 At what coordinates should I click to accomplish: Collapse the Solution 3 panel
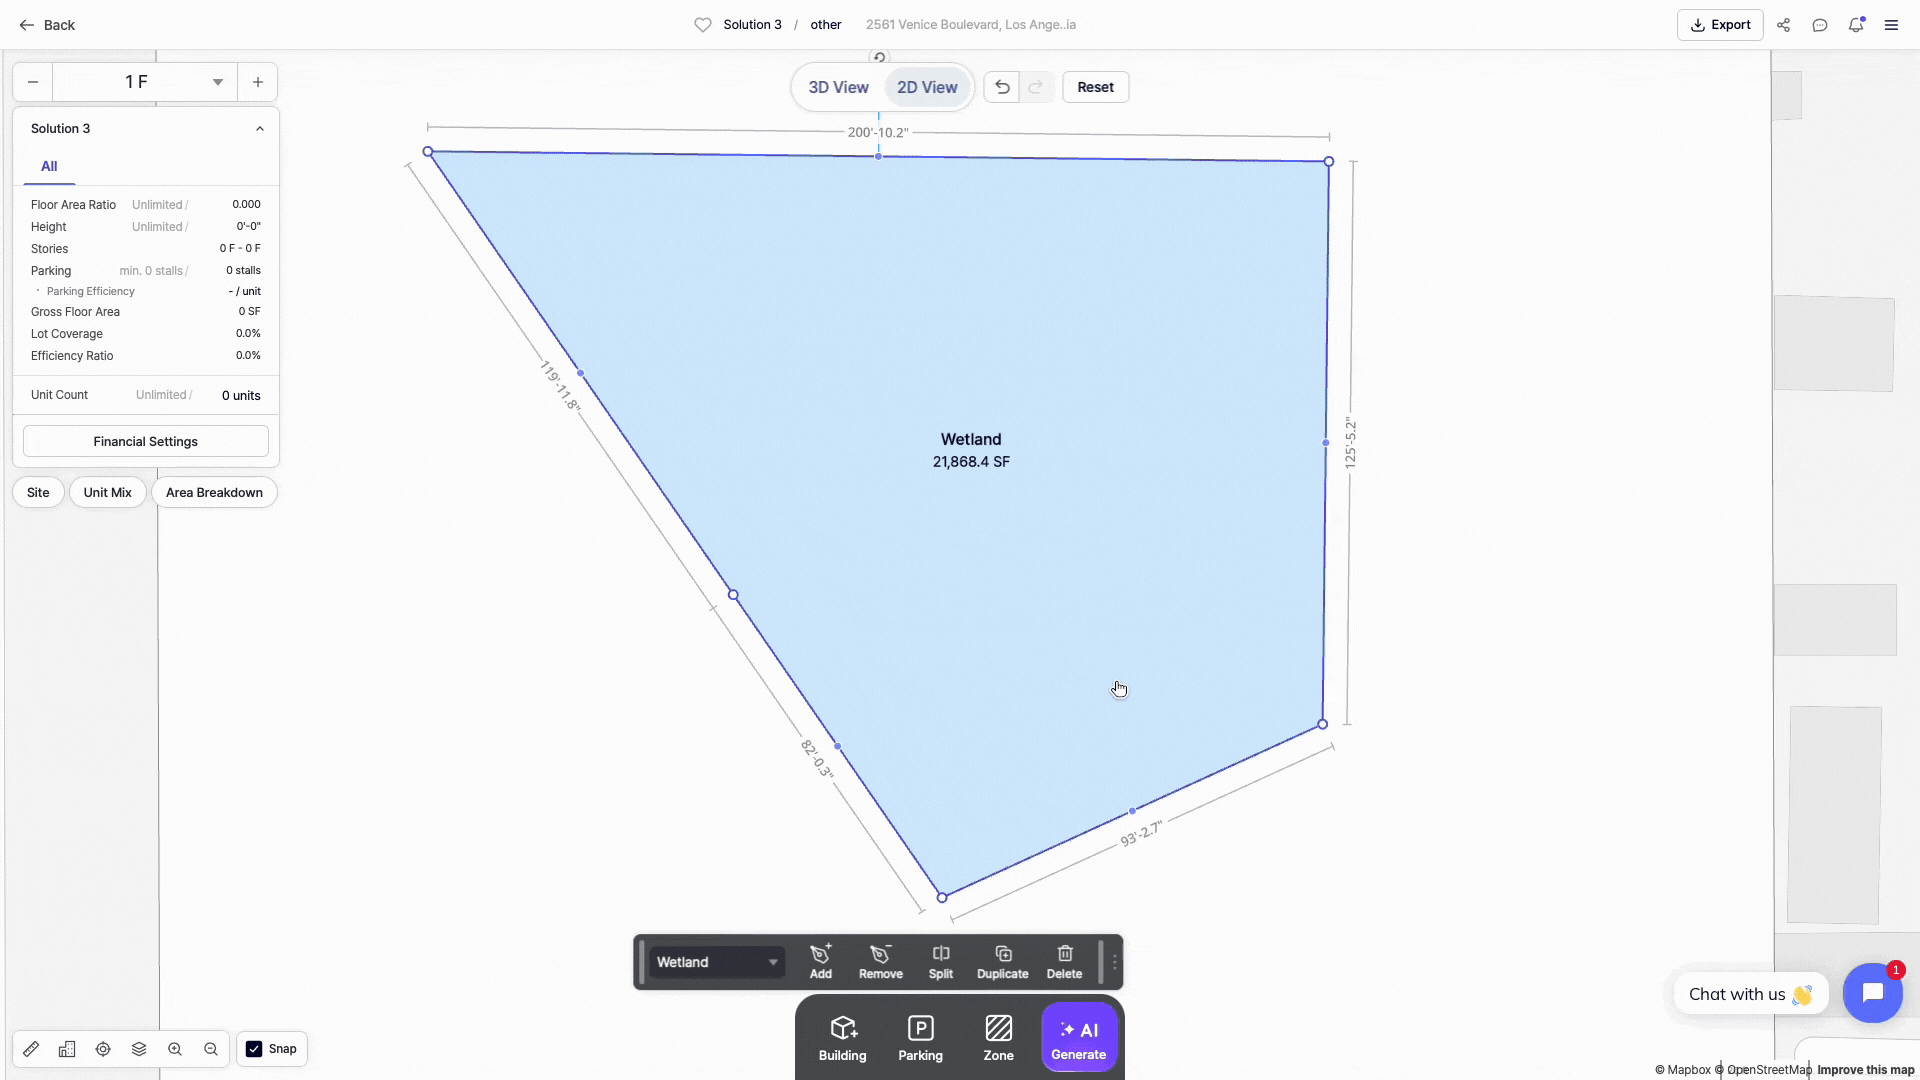259,129
